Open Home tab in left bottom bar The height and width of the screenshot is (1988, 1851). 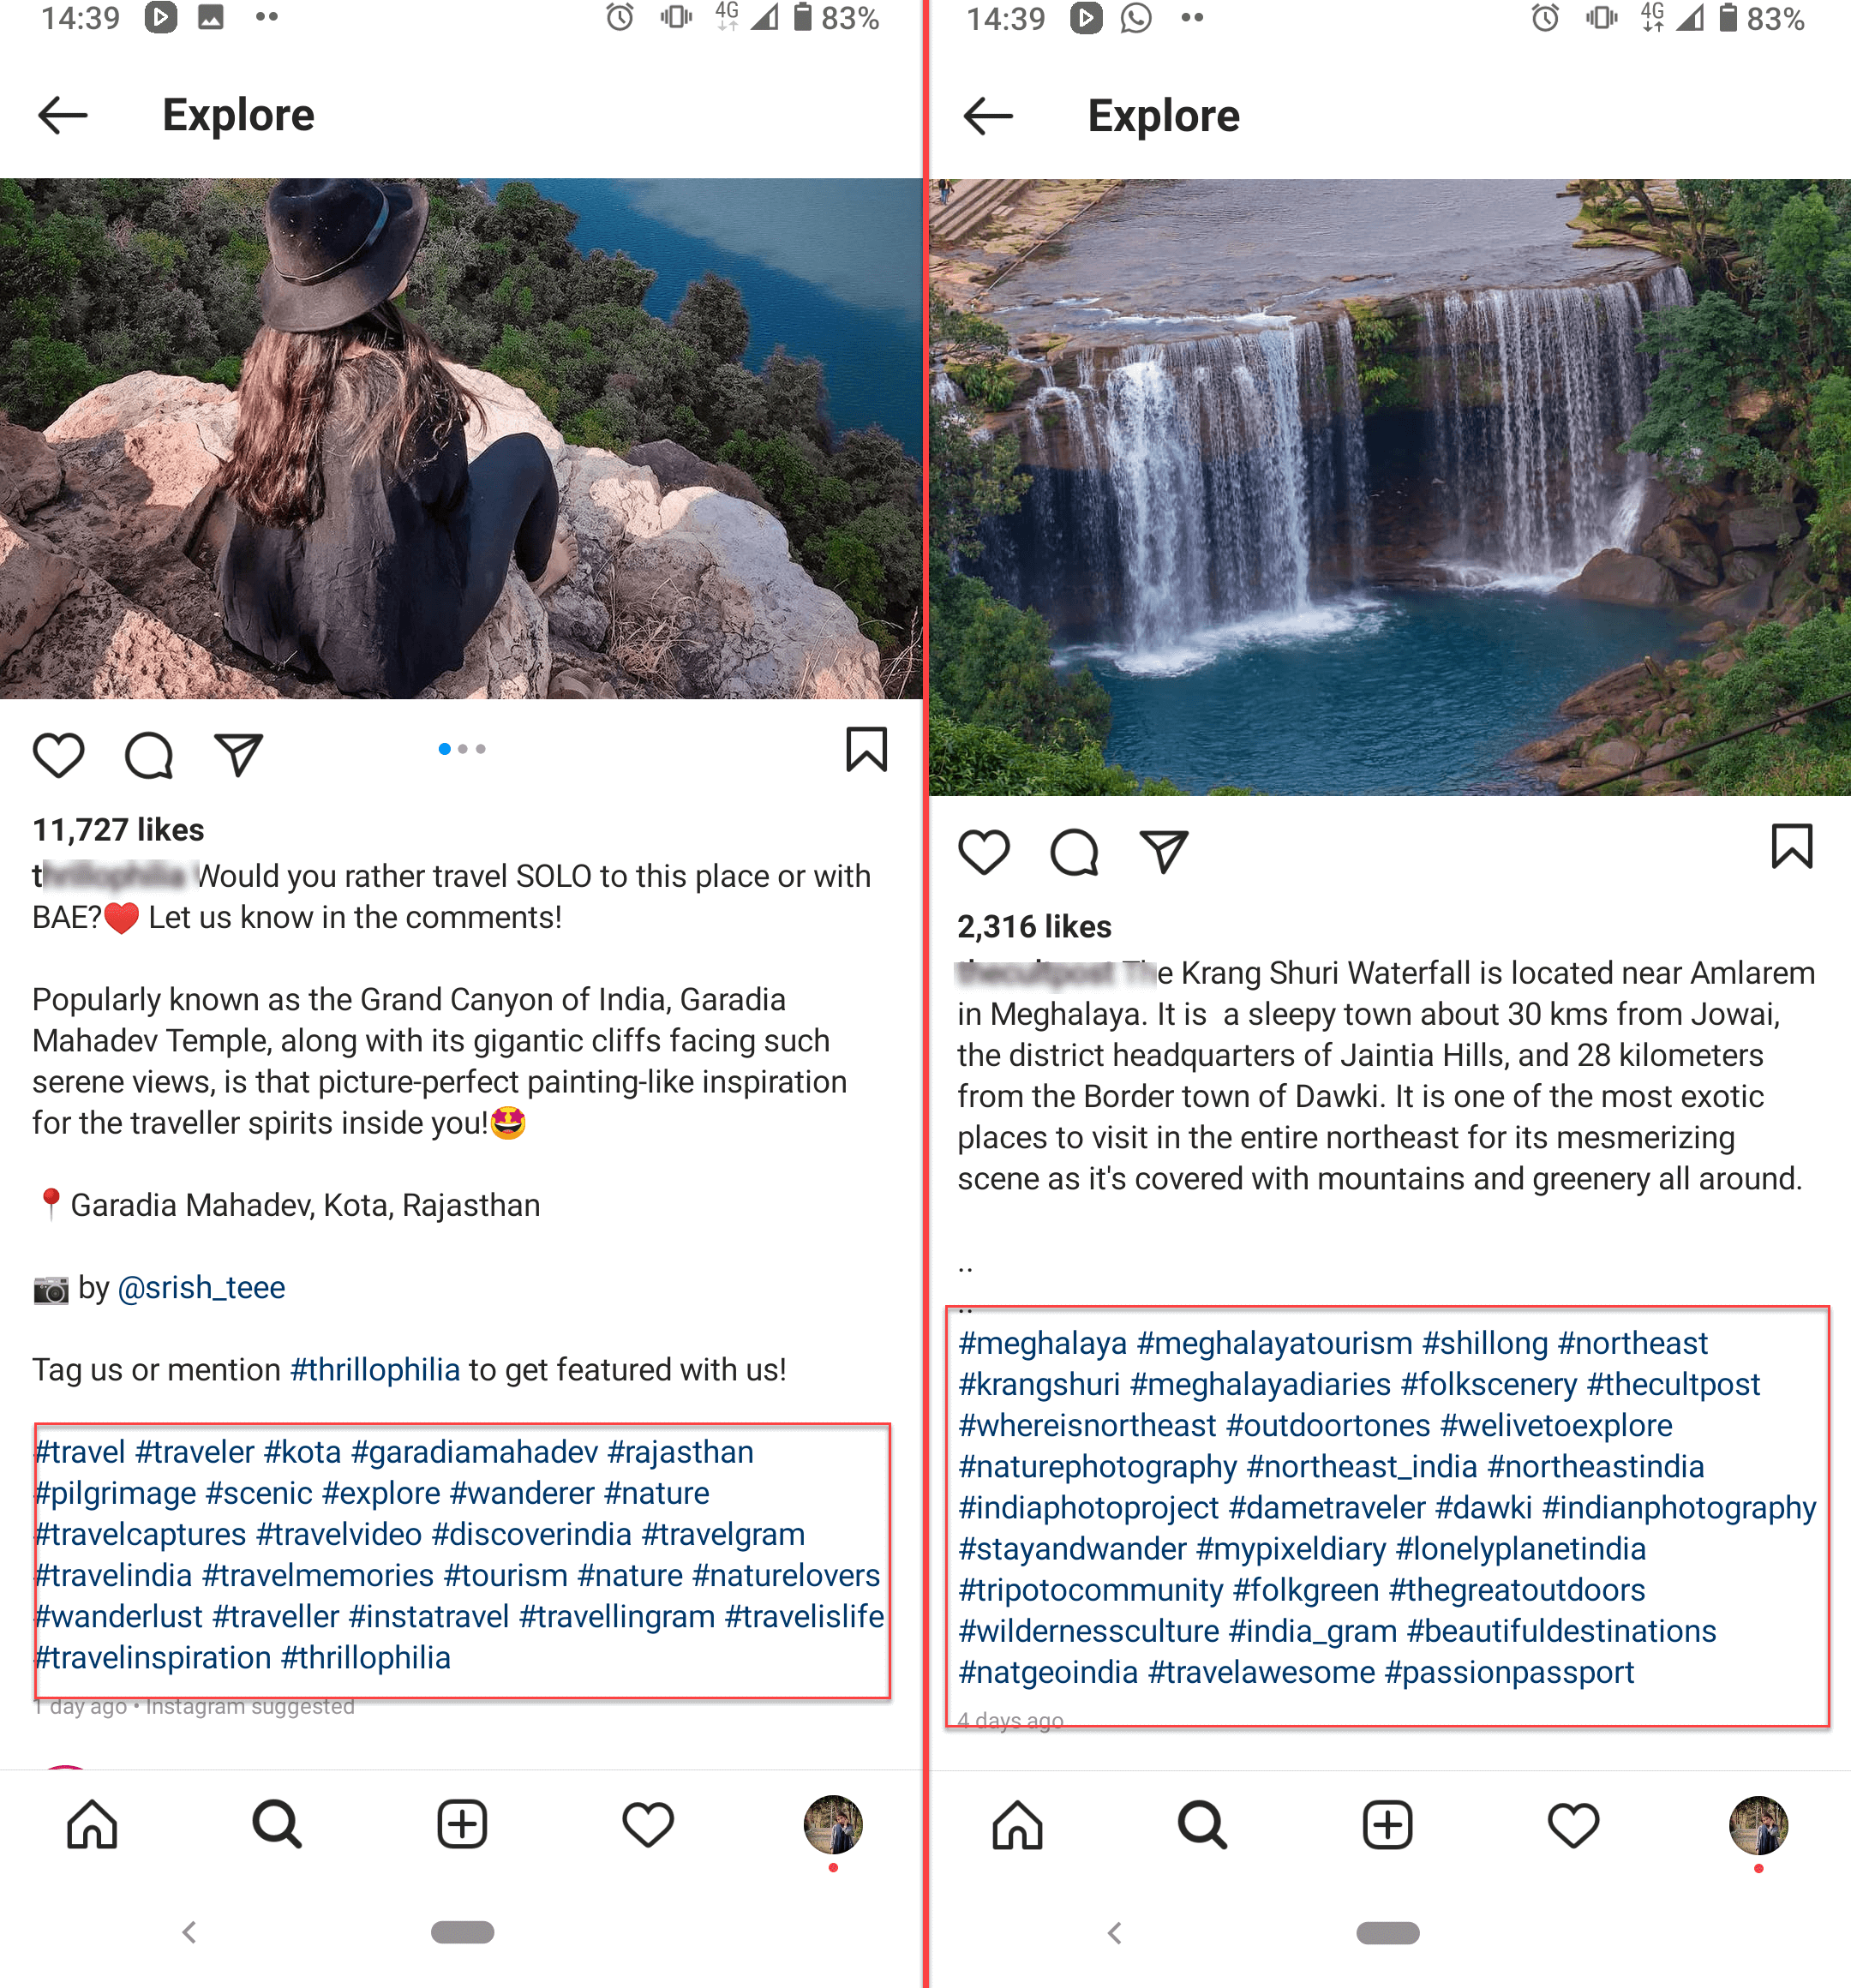point(92,1824)
